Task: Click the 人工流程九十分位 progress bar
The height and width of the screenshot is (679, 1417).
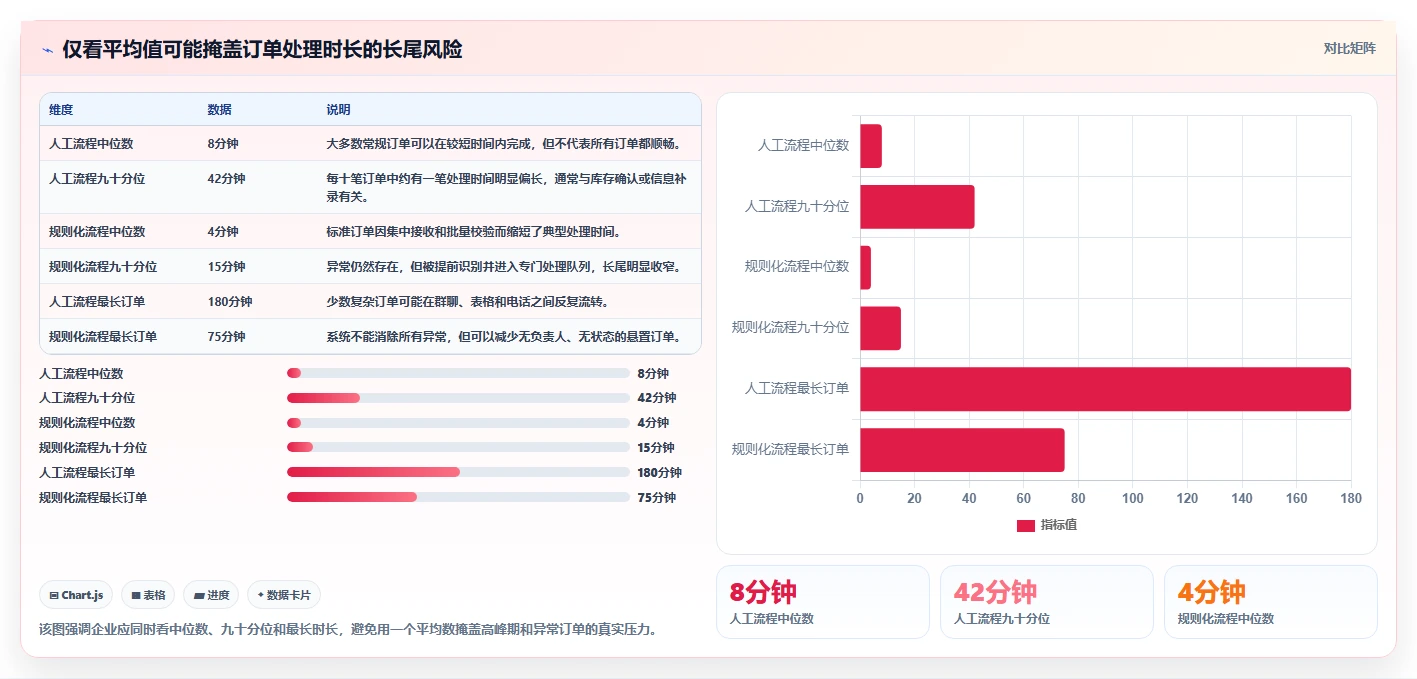Action: (x=458, y=398)
